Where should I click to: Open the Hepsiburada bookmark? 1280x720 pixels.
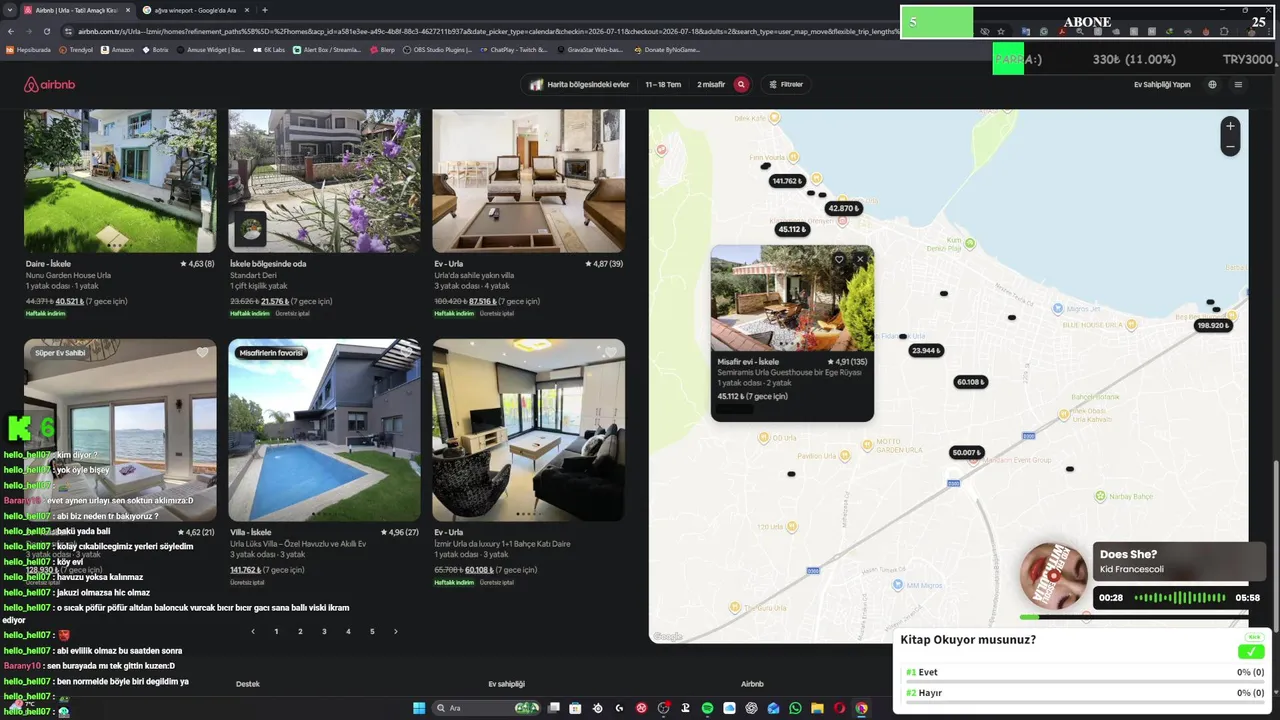(28, 49)
